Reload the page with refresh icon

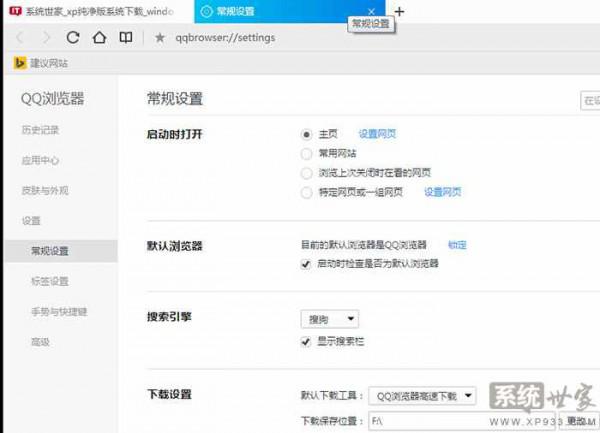[73, 37]
